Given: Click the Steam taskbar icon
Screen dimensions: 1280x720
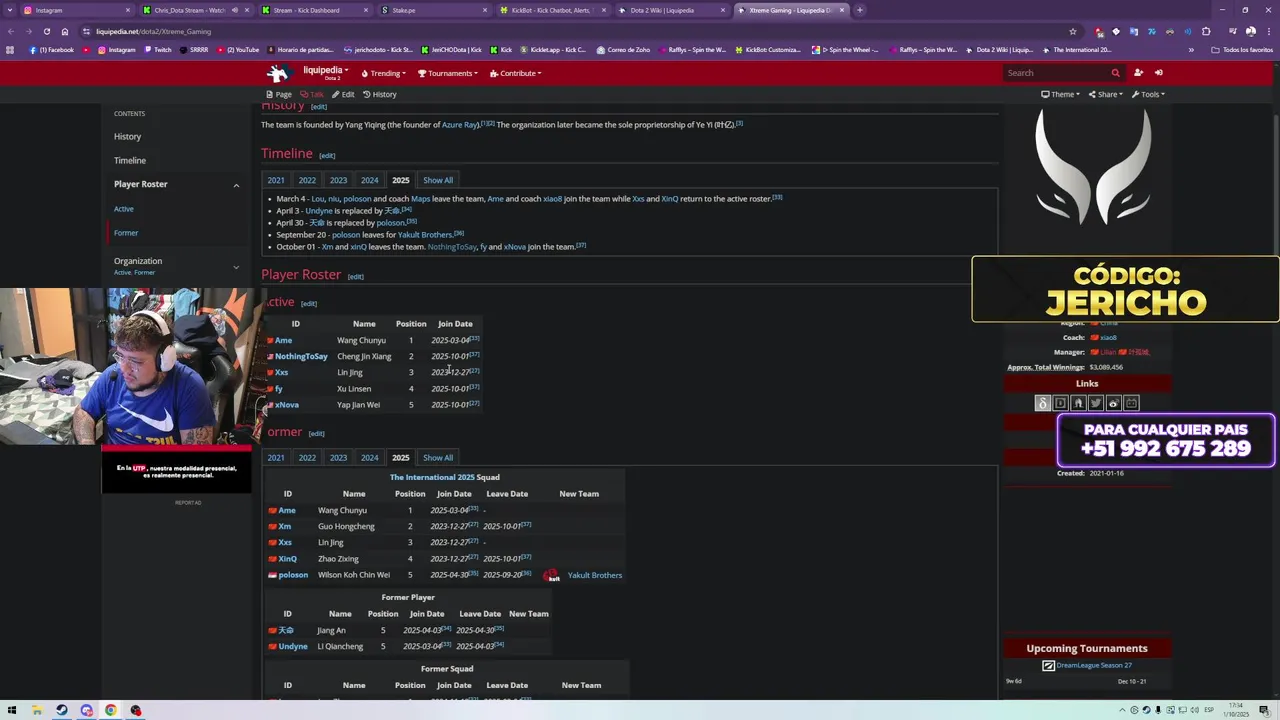Looking at the screenshot, I should pos(62,710).
